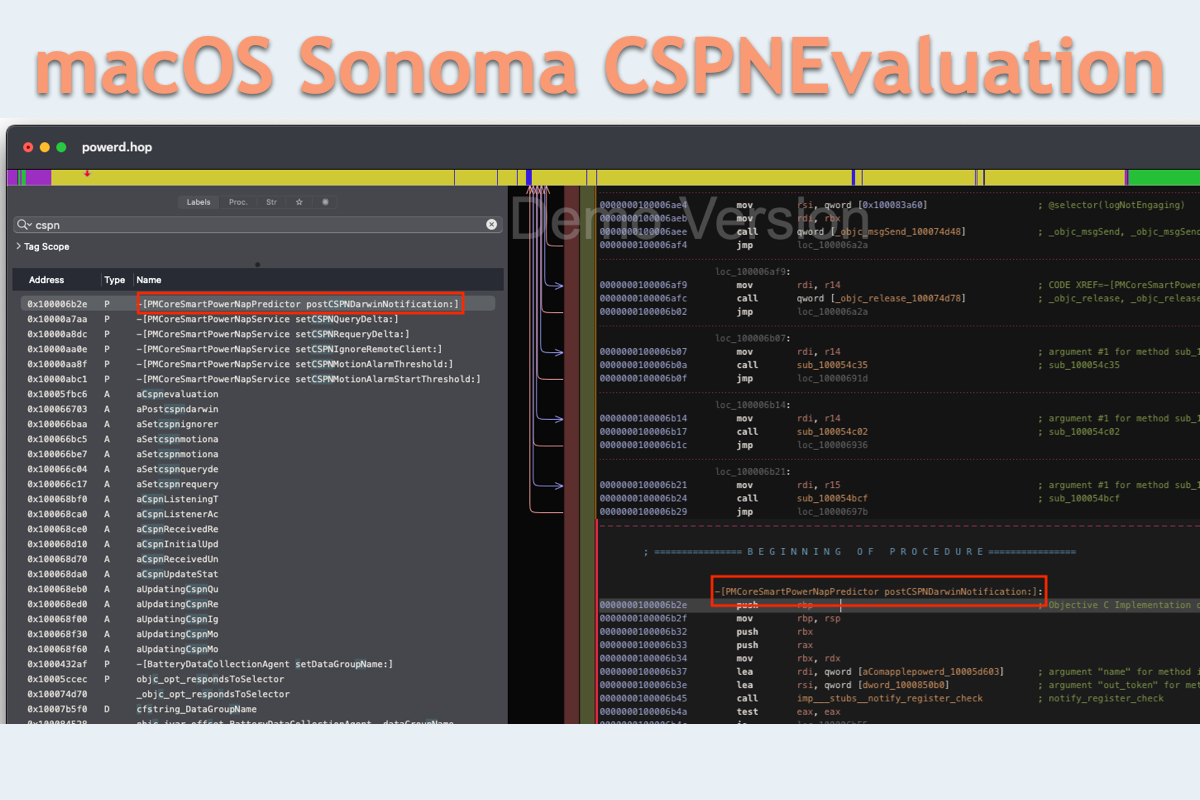
Task: Click jmp target loc_10000697b
Action: [833, 511]
